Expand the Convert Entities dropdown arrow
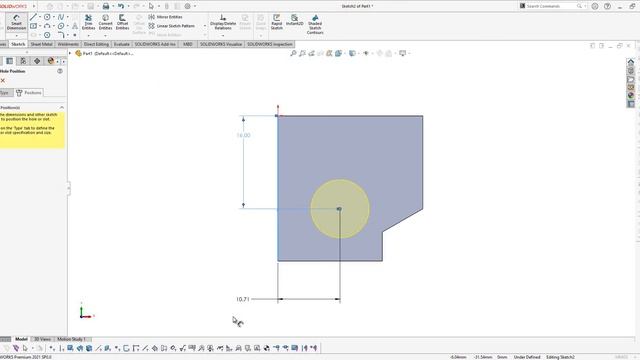The image size is (640, 360). (105, 36)
